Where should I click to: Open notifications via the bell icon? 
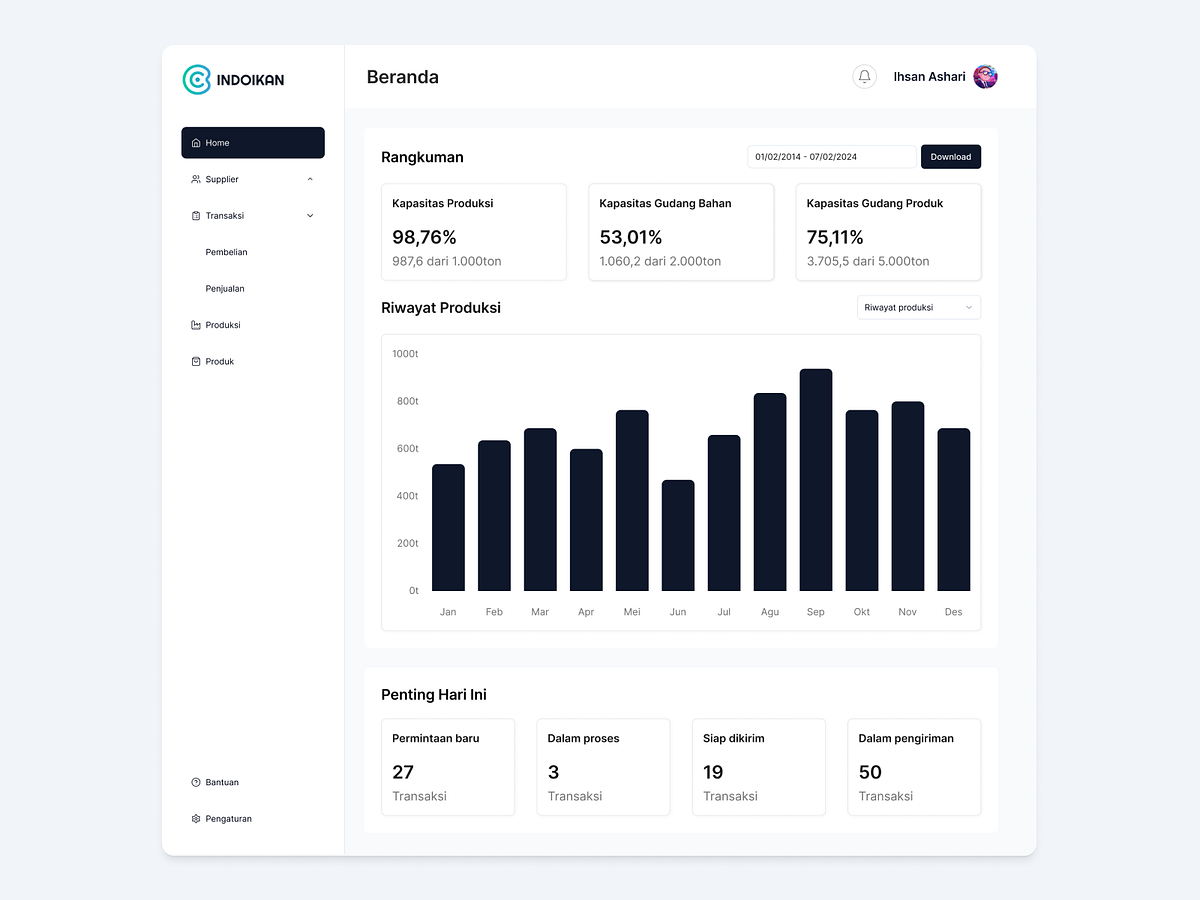864,76
